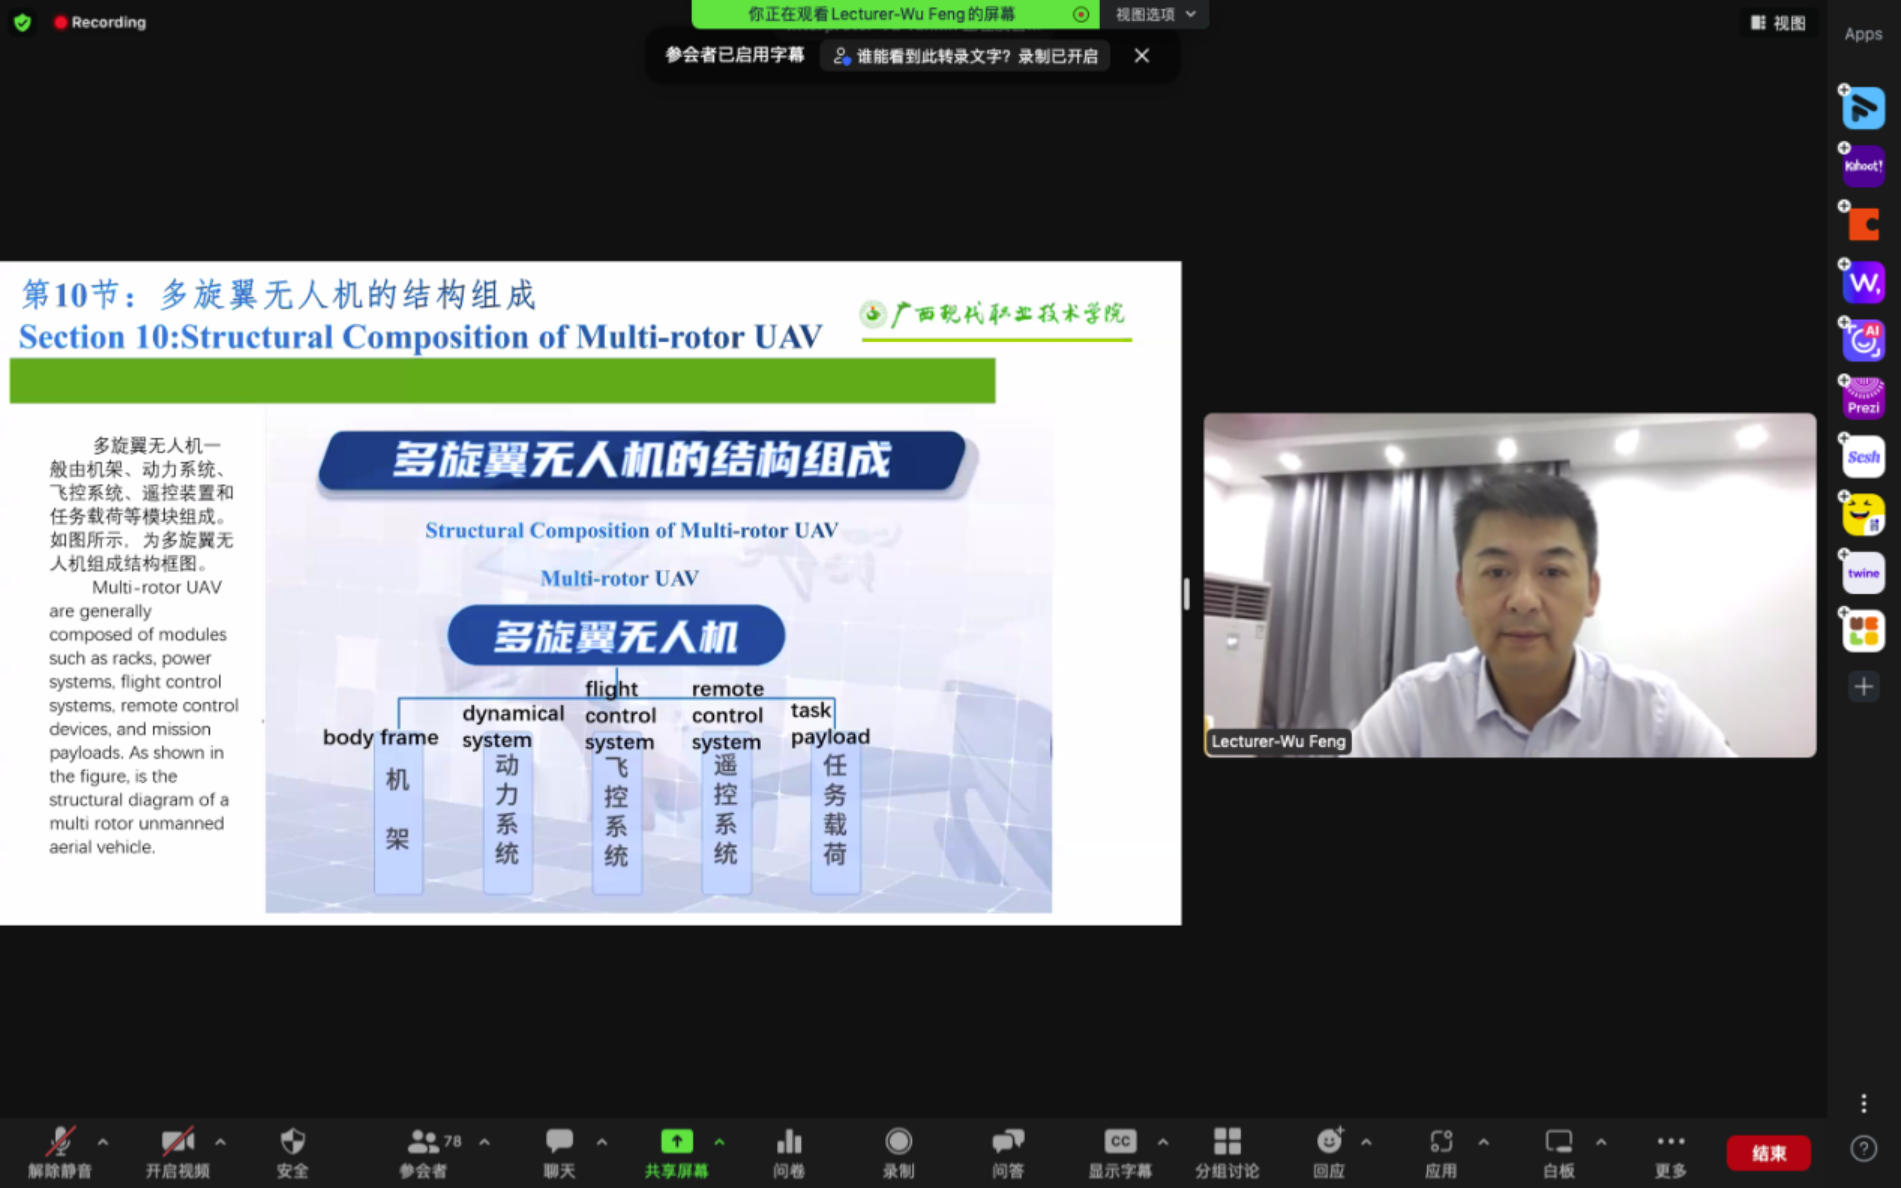Click the screen-sharing indicator icon in green banner
Screen dimensions: 1902x1188
coord(1080,14)
